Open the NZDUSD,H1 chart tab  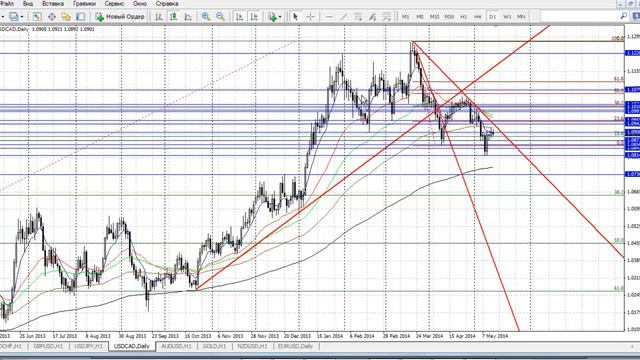(252, 346)
